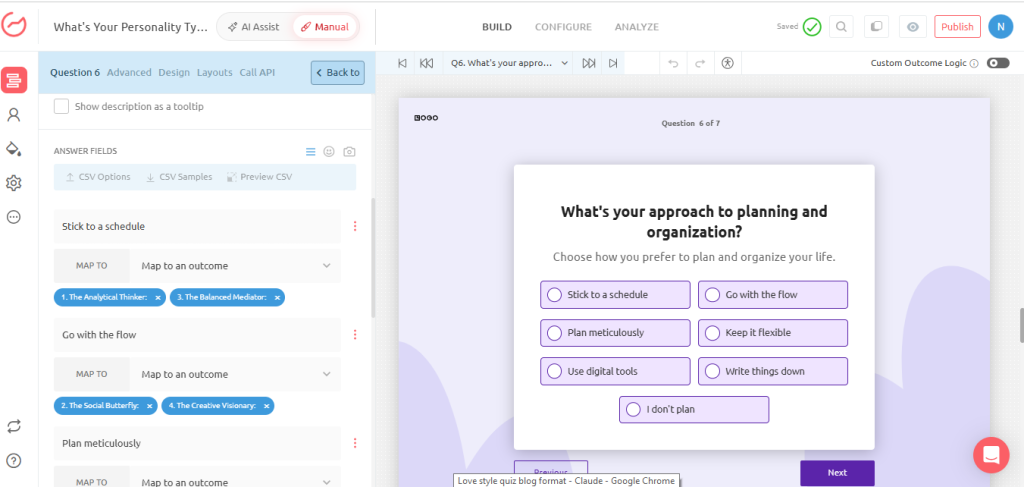
Task: Select the camera image answer icon
Action: (349, 151)
